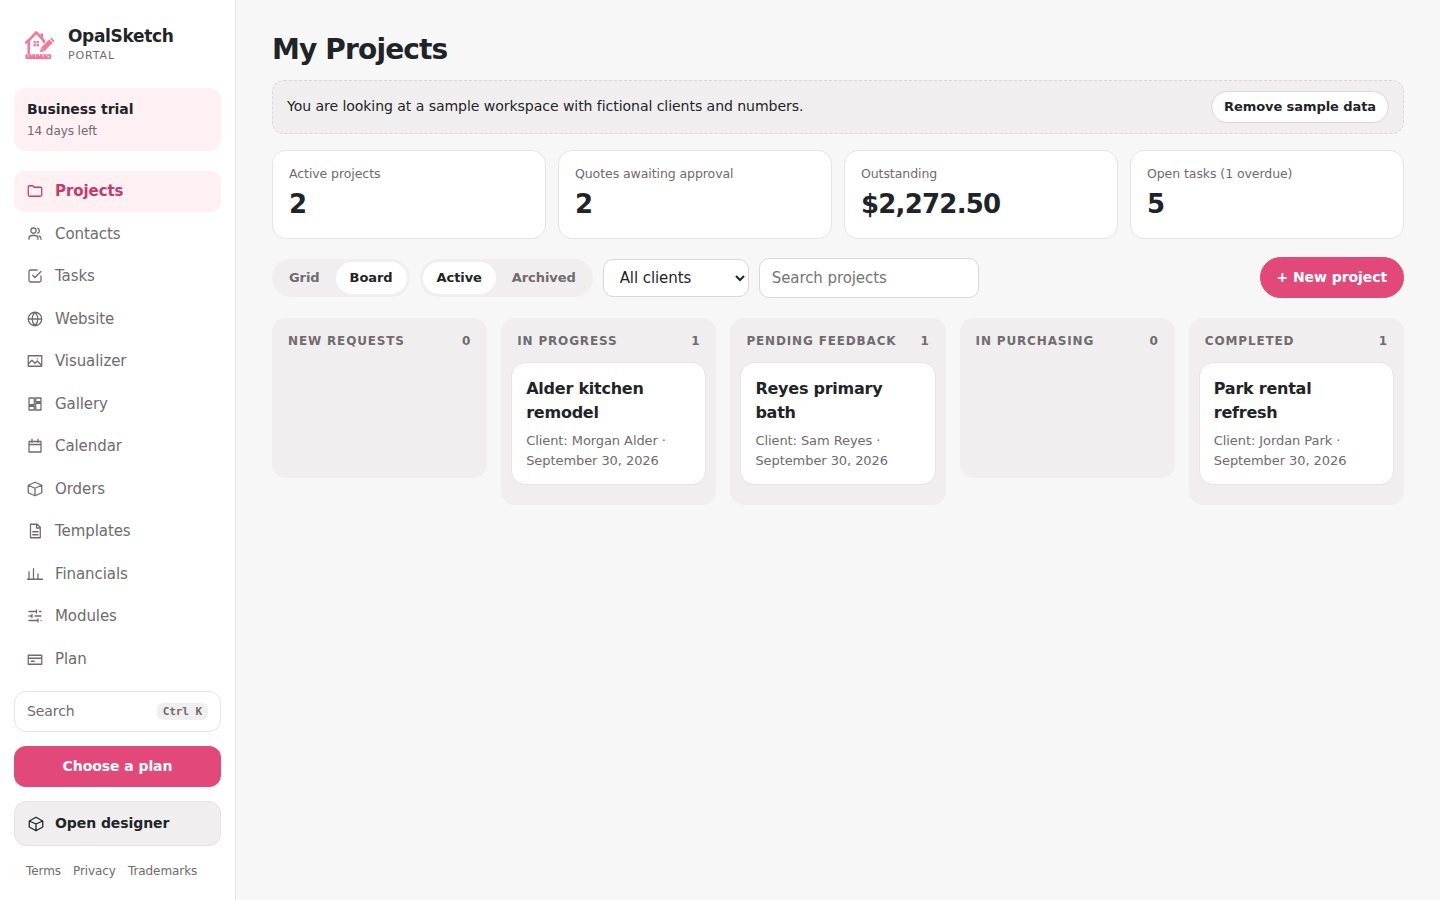
Task: Click the Quotes awaiting approval card
Action: pos(695,195)
